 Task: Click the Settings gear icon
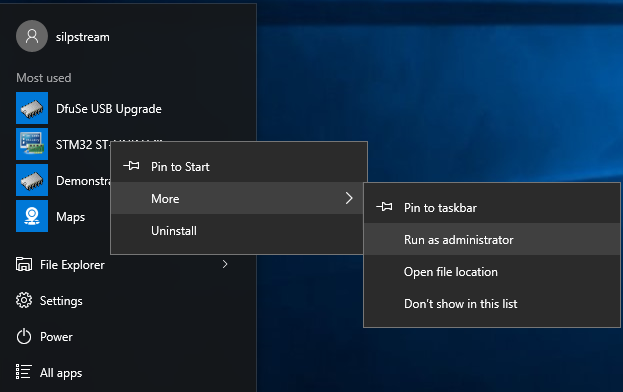coord(24,300)
